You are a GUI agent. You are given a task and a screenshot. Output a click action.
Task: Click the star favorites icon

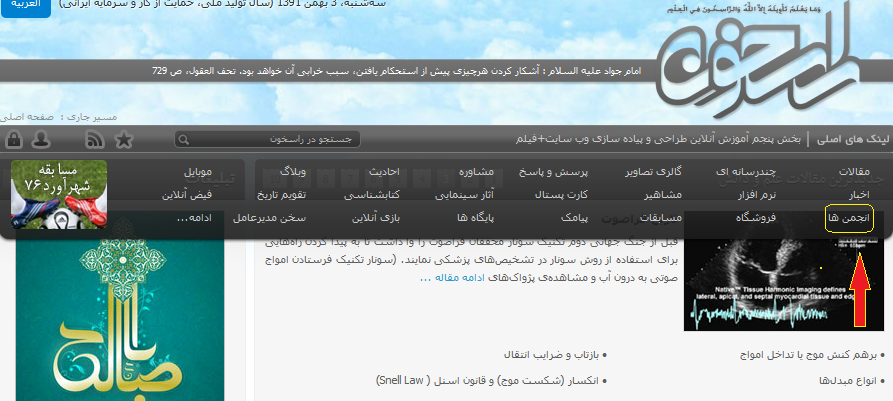click(x=124, y=140)
